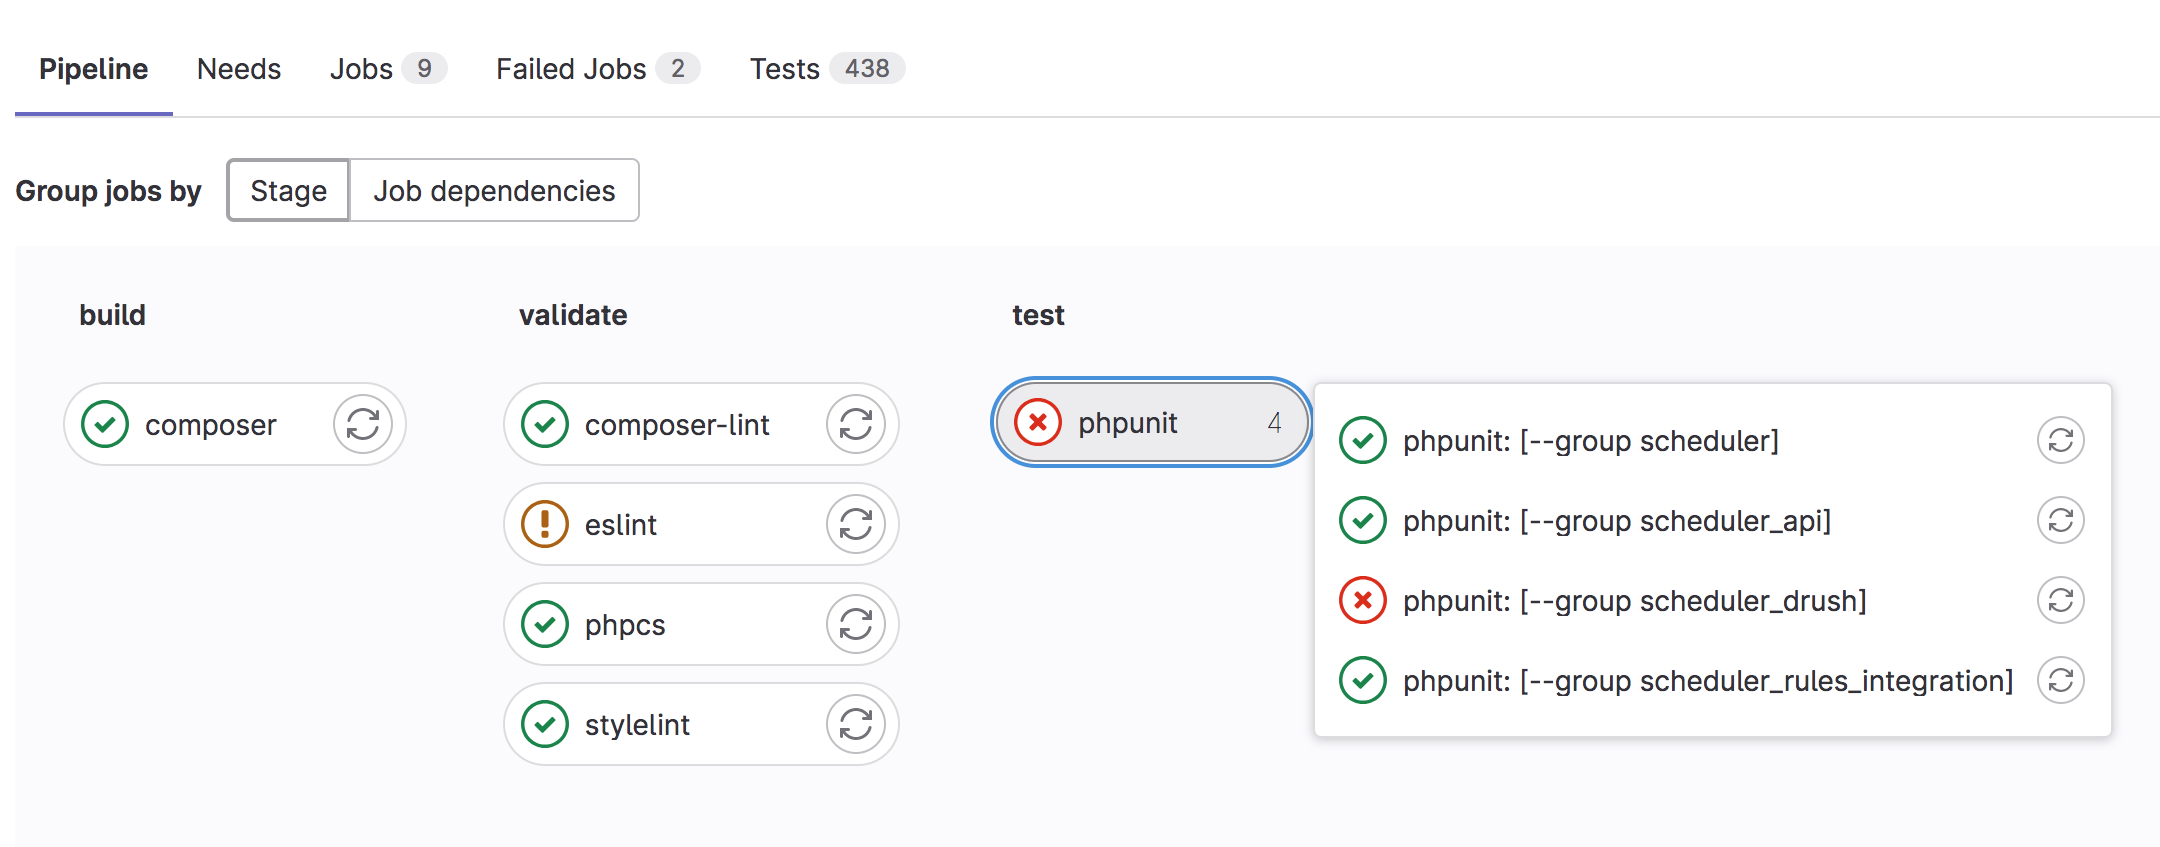Retry the phpunit scheduler group job
Screen dimensions: 2160x847
pyautogui.click(x=2060, y=440)
